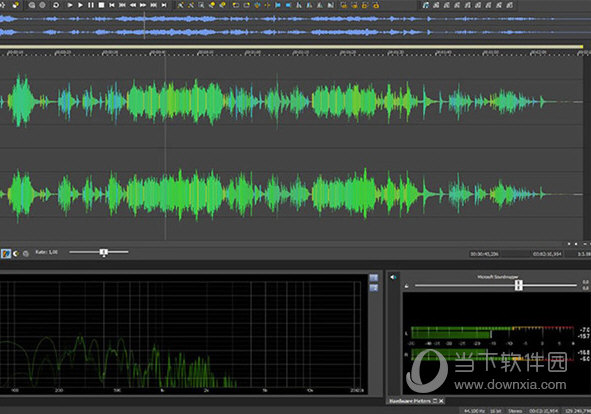Jump to the end of the file

click(164, 5)
